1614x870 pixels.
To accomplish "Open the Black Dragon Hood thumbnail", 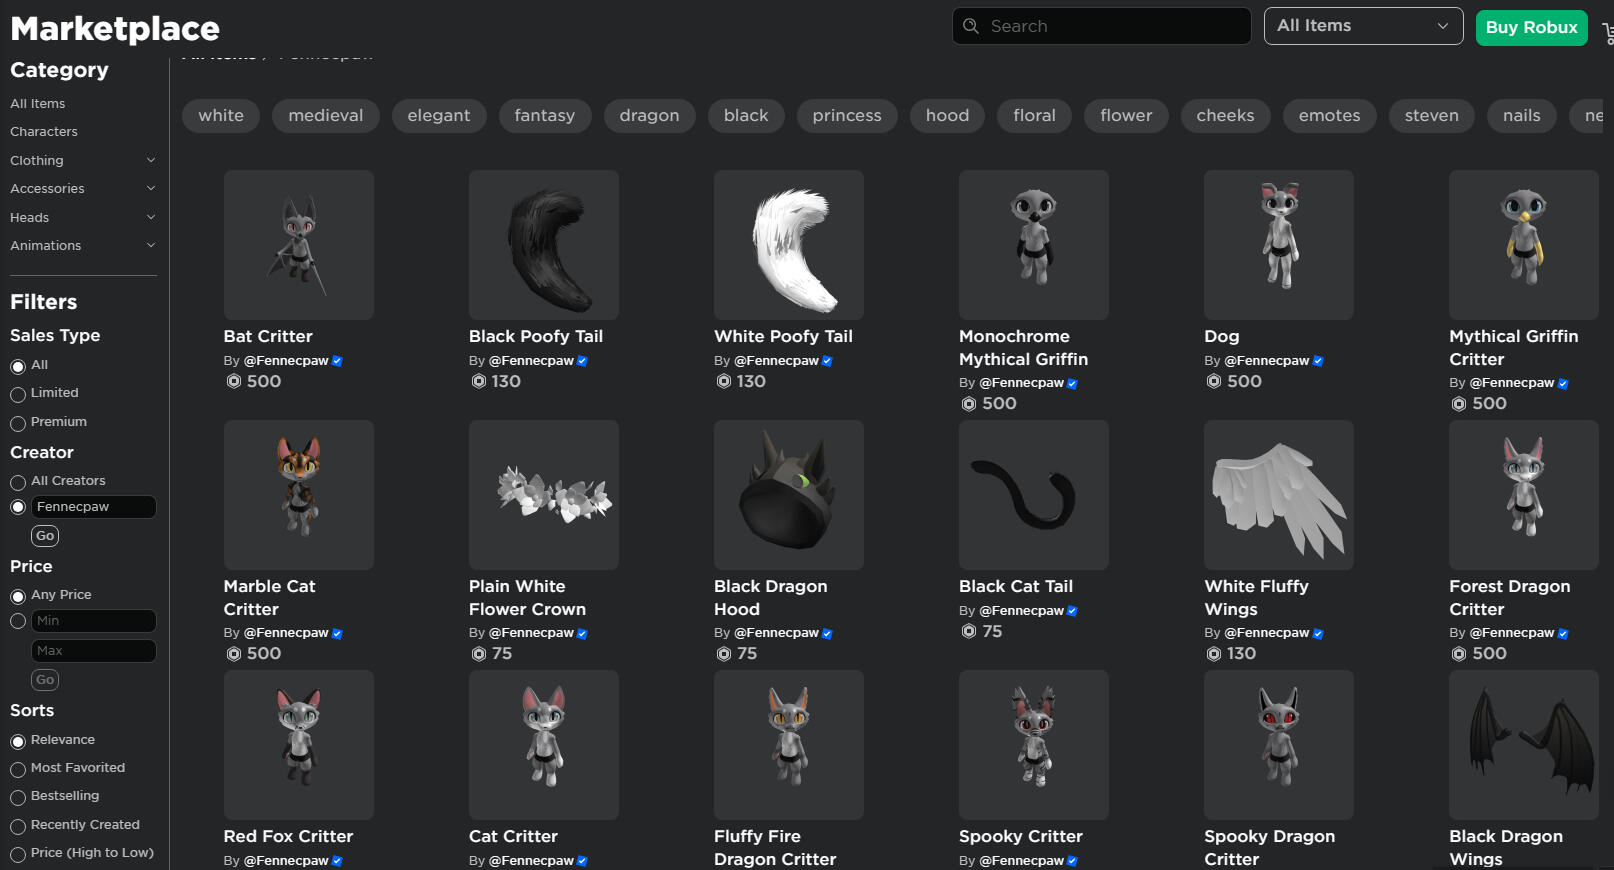I will 789,495.
